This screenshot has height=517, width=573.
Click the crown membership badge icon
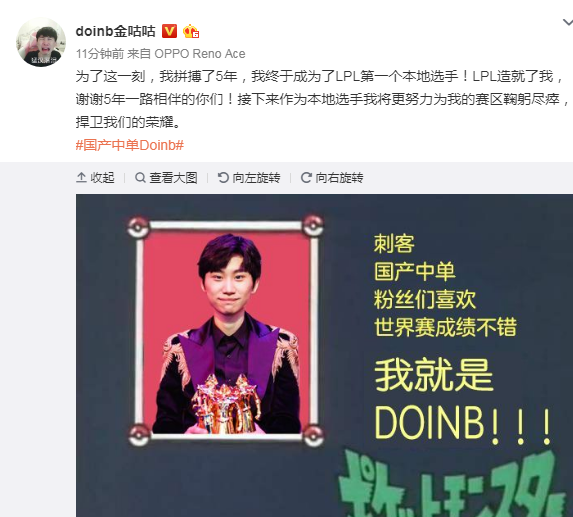click(191, 31)
